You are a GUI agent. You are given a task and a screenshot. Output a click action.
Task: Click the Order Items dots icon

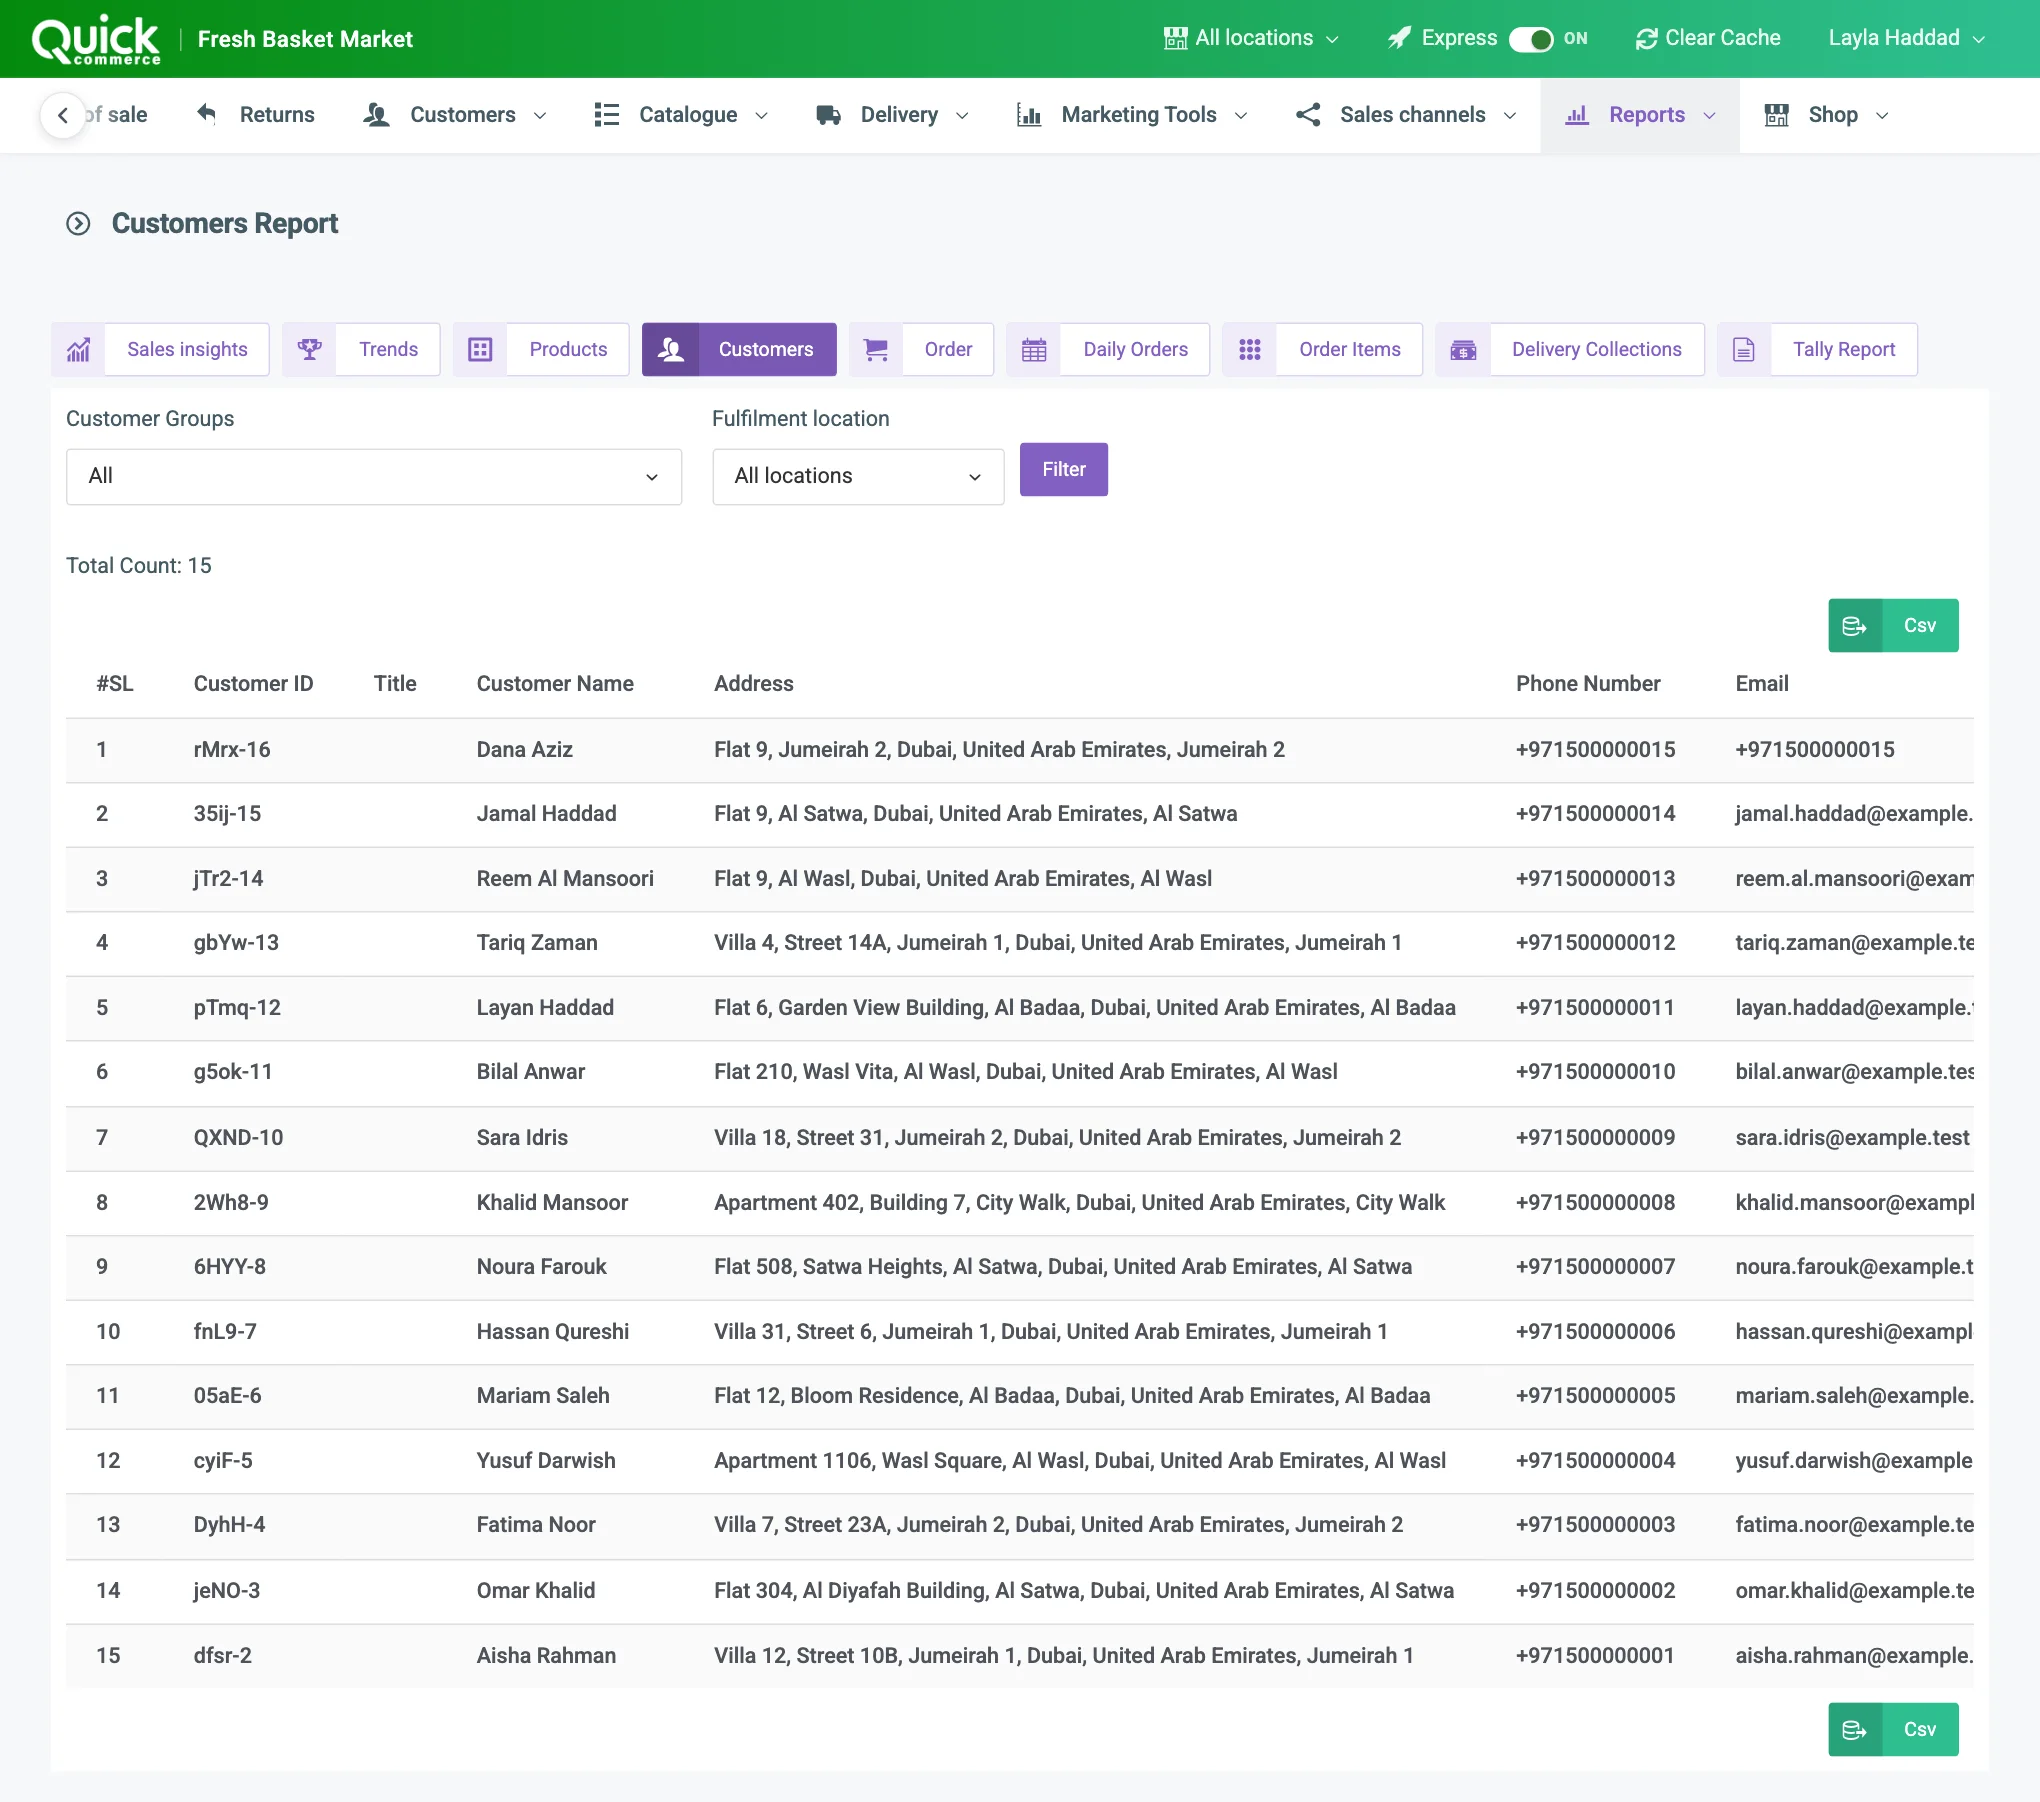pyautogui.click(x=1250, y=350)
